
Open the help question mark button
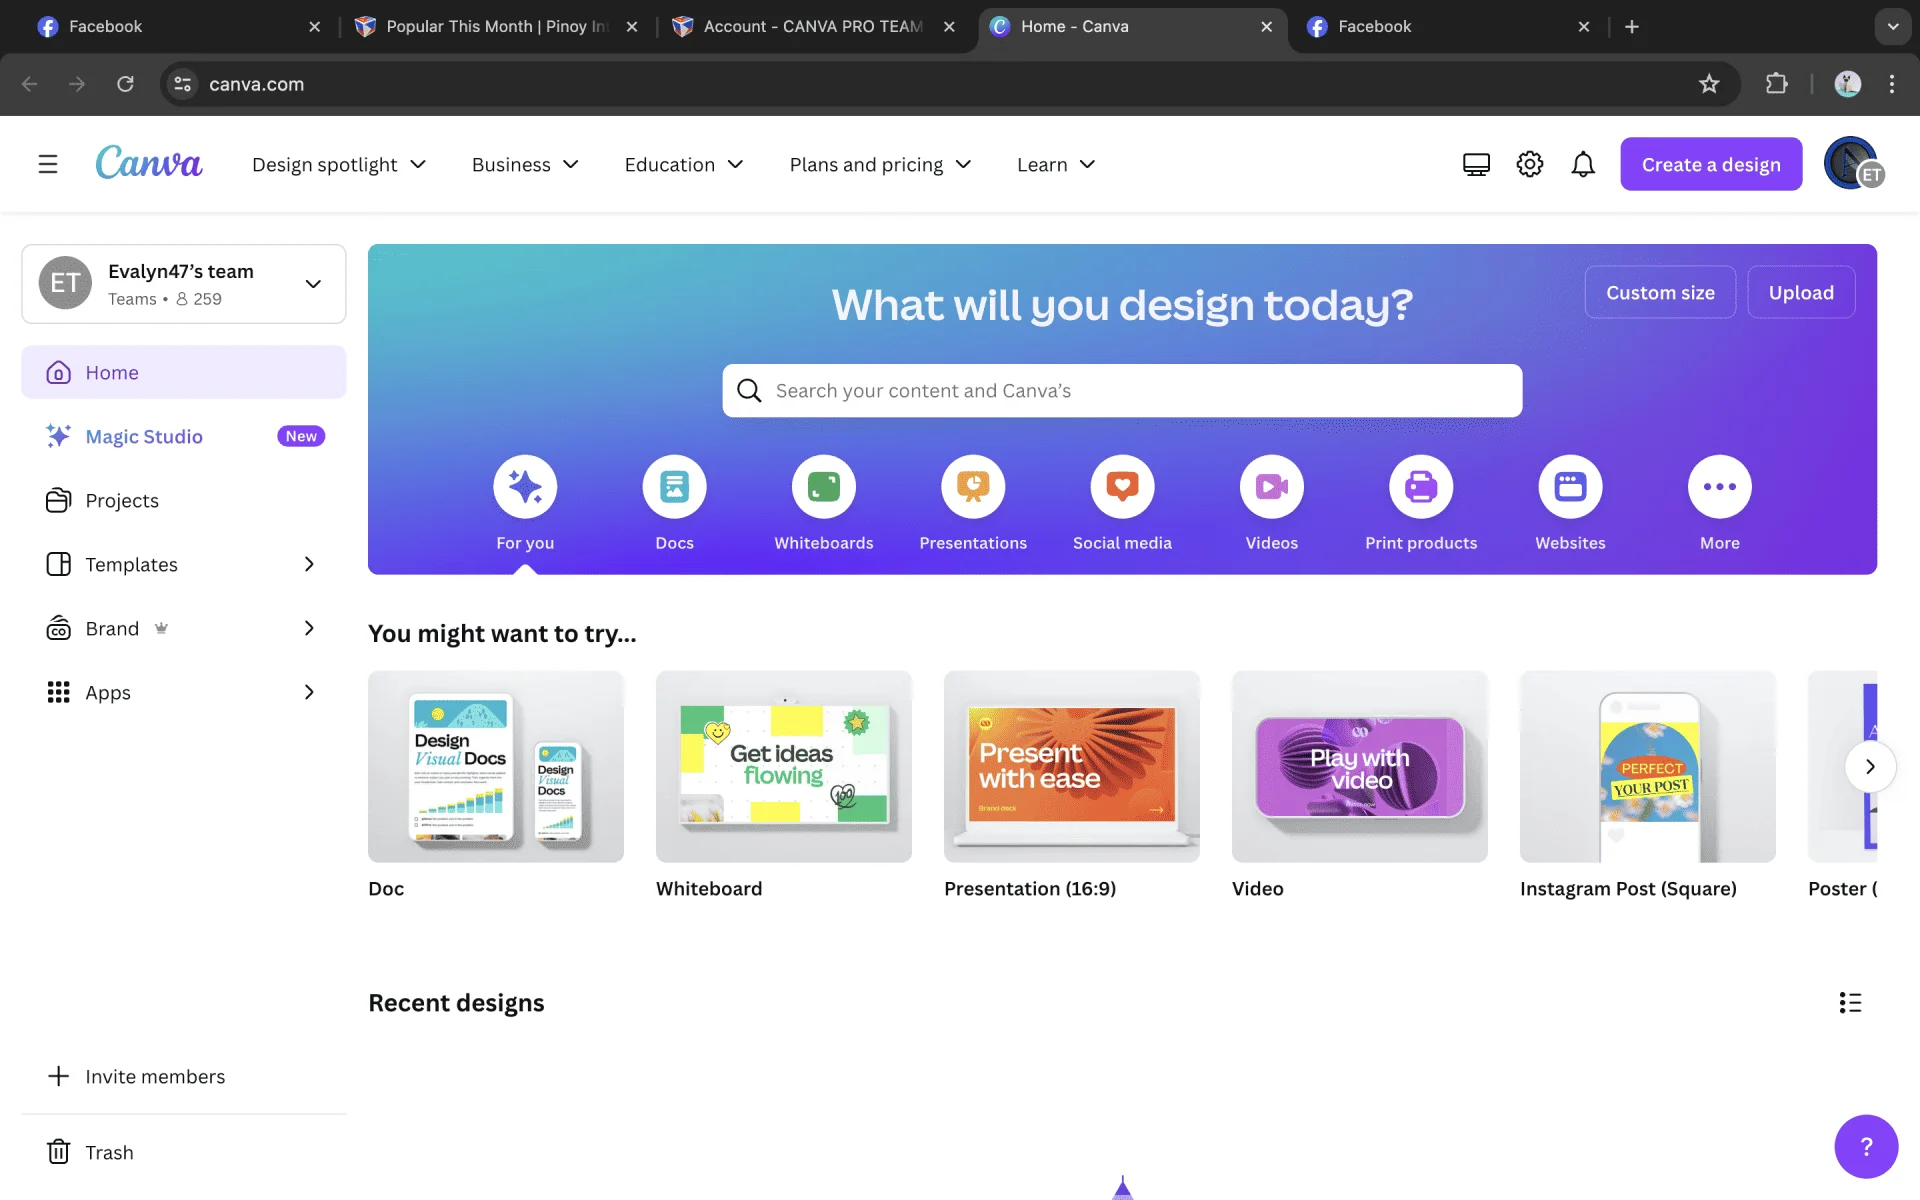click(x=1866, y=1147)
